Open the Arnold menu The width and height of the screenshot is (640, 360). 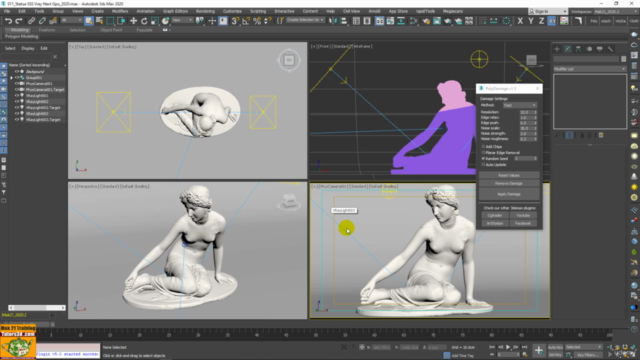click(x=374, y=11)
